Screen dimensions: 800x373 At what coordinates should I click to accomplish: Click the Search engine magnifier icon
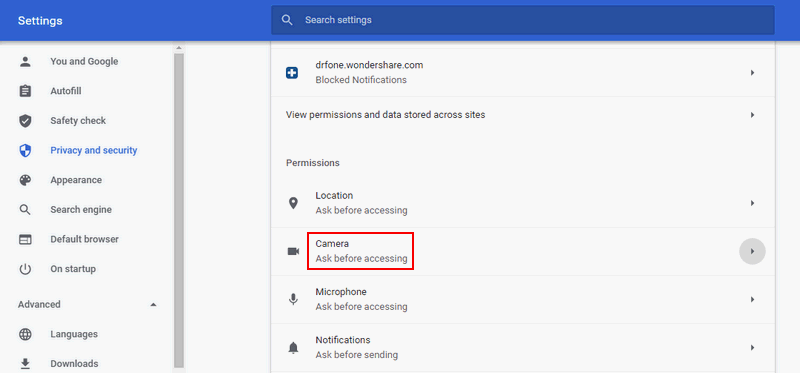coord(25,210)
